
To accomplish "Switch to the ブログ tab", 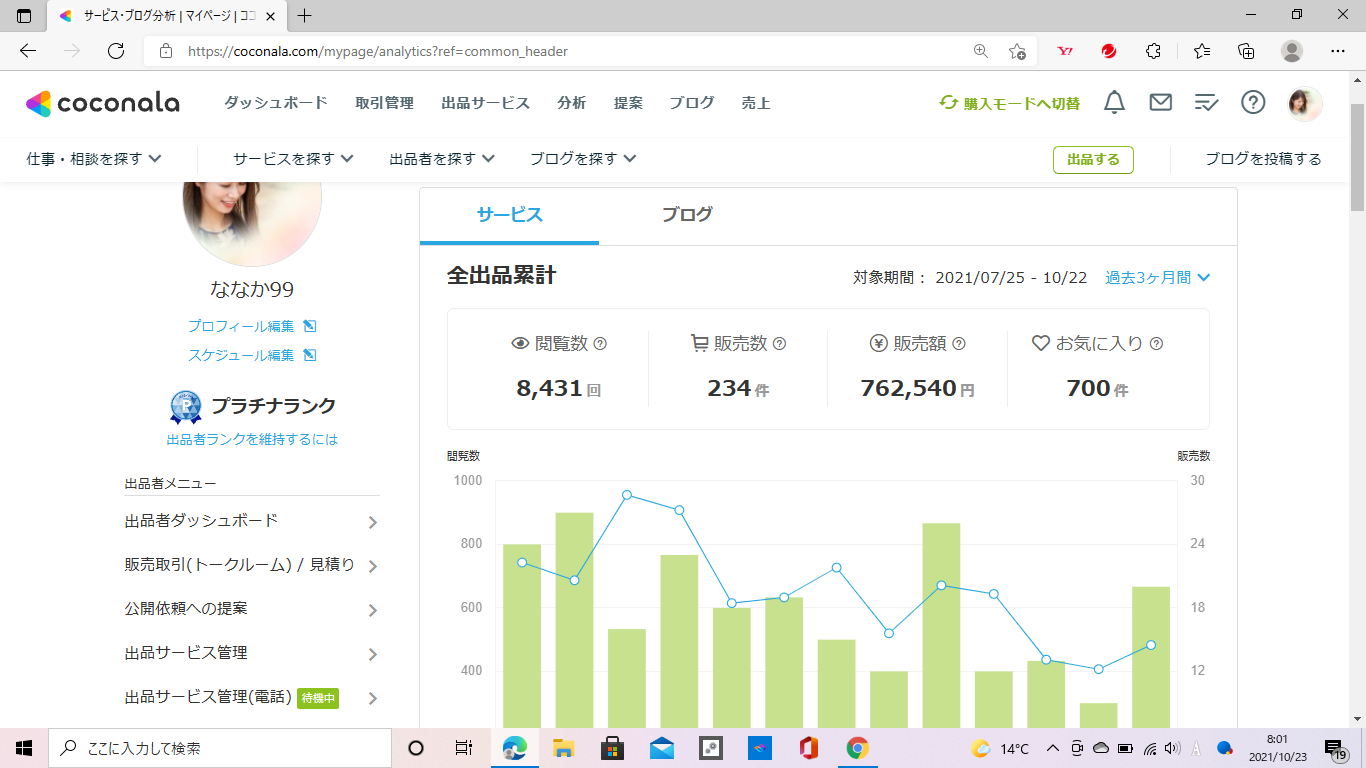I will (687, 215).
